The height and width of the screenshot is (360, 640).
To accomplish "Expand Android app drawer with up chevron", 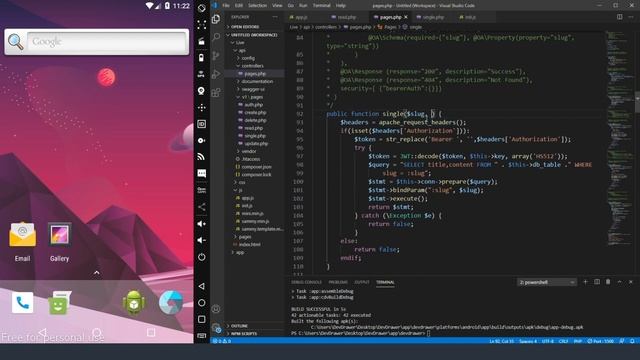I will point(97,273).
